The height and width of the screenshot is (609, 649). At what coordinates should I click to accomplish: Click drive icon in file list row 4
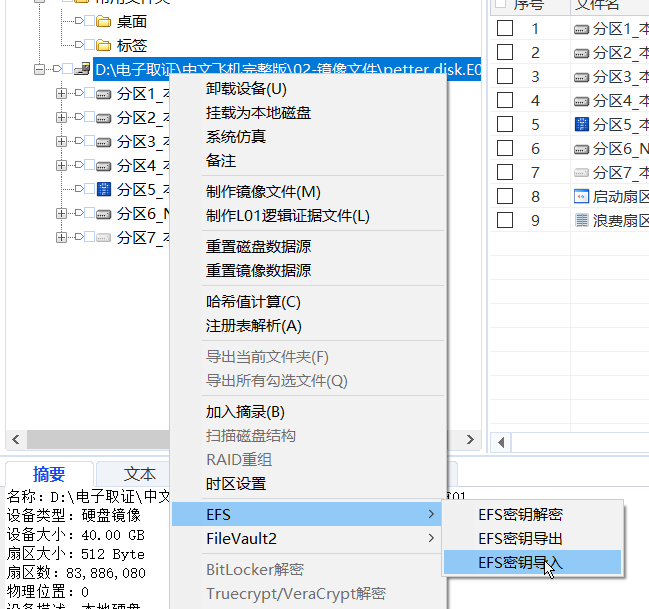click(x=582, y=101)
